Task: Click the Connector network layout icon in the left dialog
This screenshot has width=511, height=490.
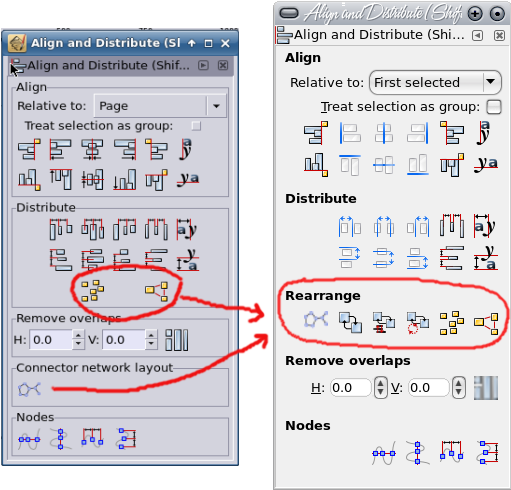Action: [29, 389]
